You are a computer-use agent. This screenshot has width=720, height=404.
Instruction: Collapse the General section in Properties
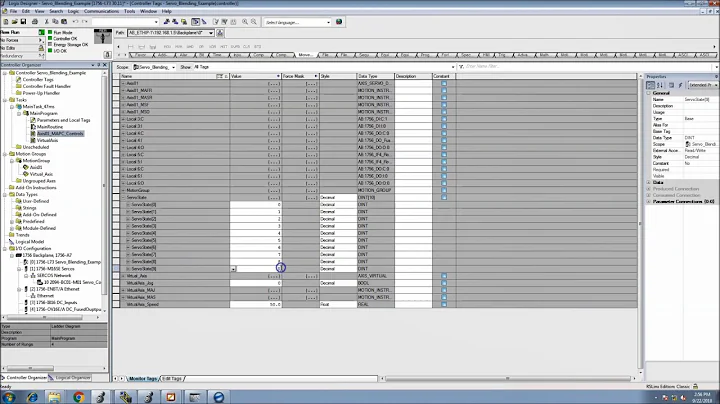tap(648, 93)
